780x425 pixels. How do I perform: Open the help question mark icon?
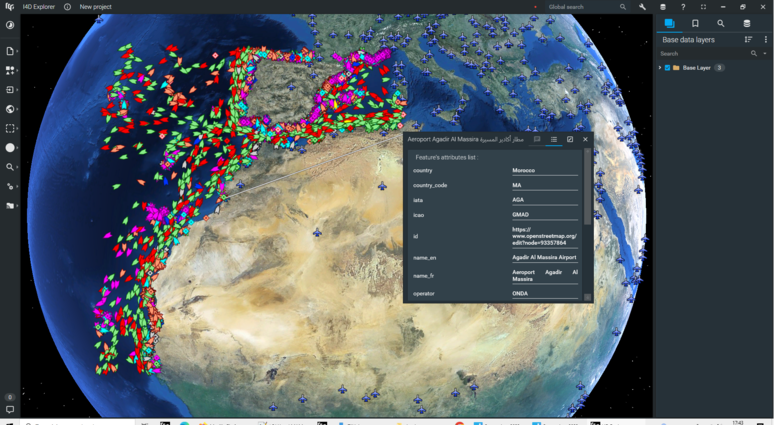683,7
